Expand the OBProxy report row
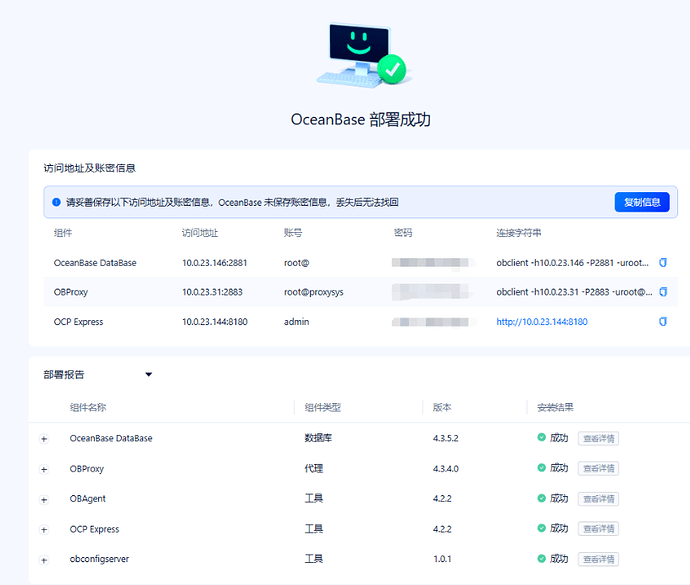Screen dimensions: 690x585 click(44, 469)
